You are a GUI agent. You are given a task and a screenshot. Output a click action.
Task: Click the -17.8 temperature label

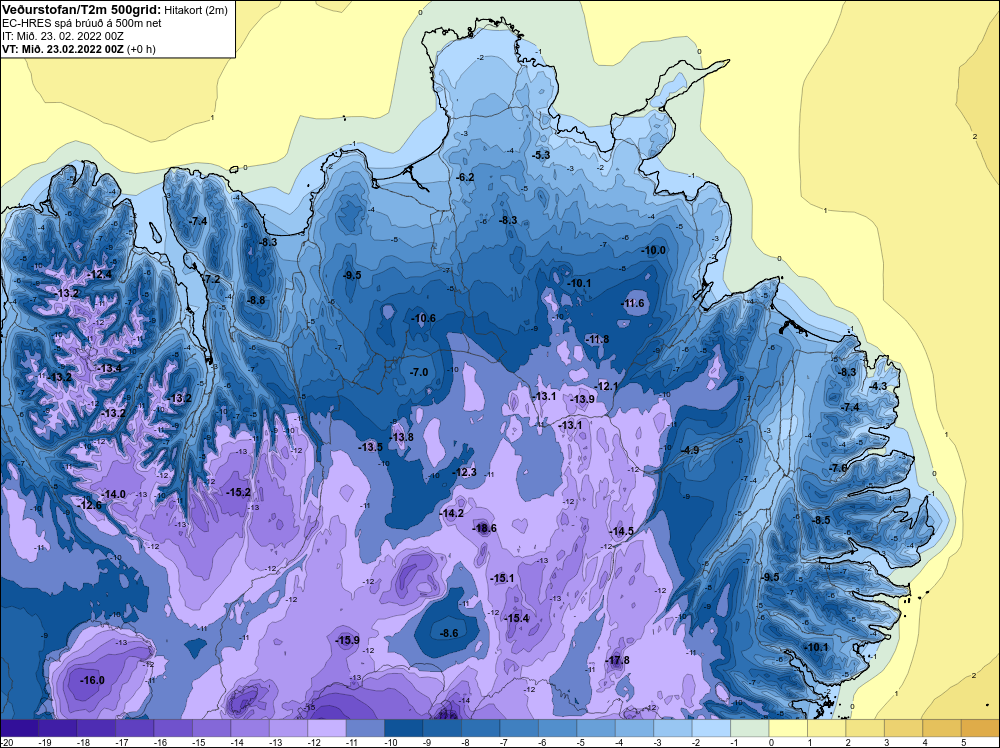(617, 660)
